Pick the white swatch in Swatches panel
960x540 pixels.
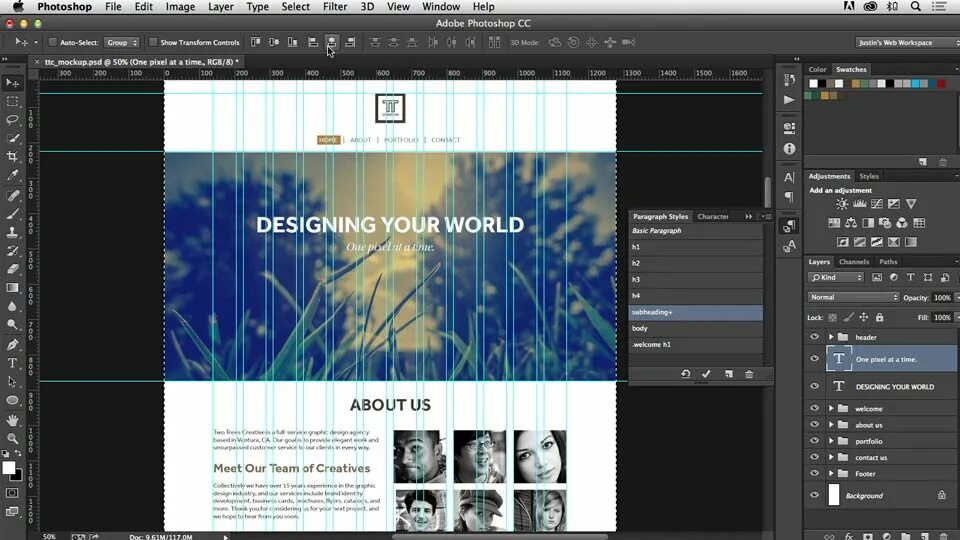[x=813, y=84]
